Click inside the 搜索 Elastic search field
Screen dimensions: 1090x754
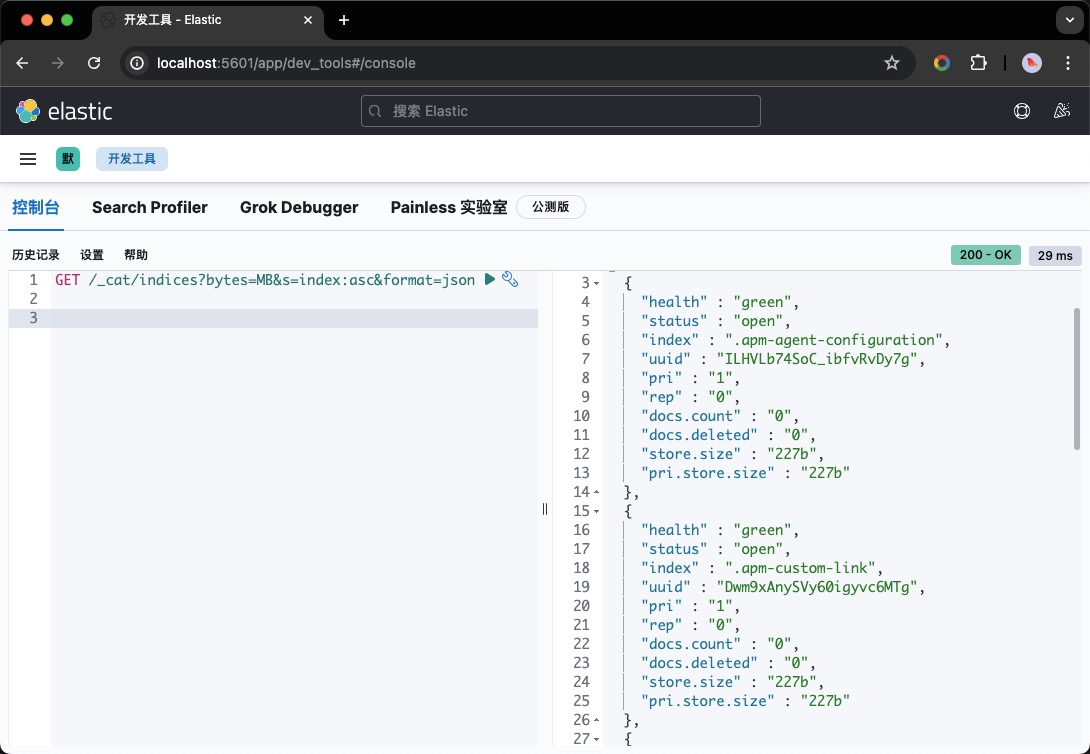(560, 111)
